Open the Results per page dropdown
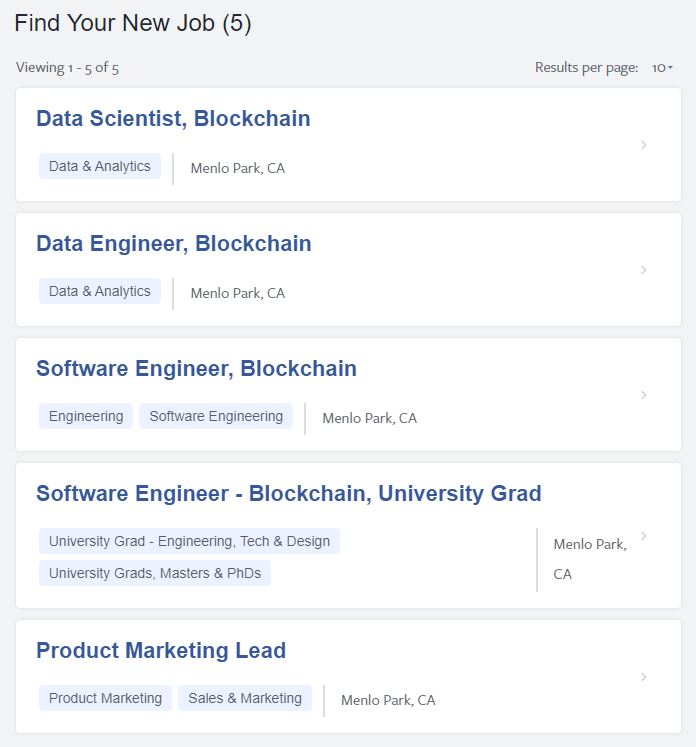This screenshot has width=696, height=747. click(662, 68)
